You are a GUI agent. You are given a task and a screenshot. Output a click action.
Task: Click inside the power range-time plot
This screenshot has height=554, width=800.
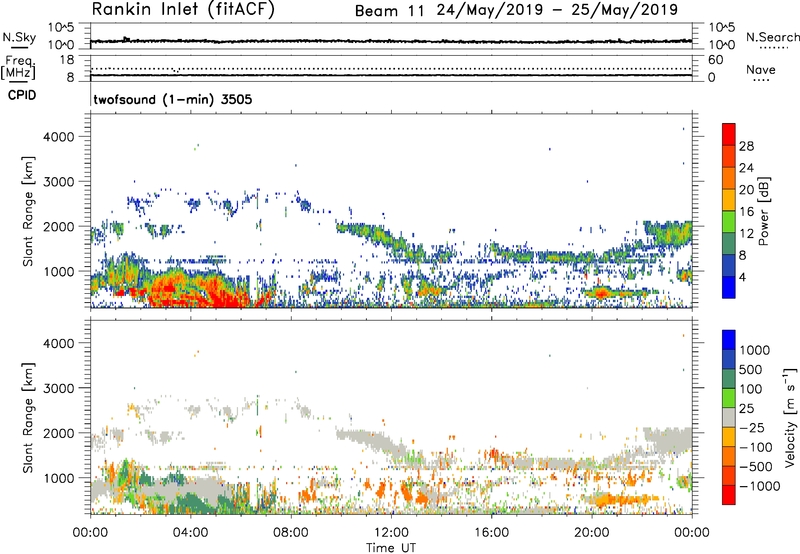[x=391, y=211]
